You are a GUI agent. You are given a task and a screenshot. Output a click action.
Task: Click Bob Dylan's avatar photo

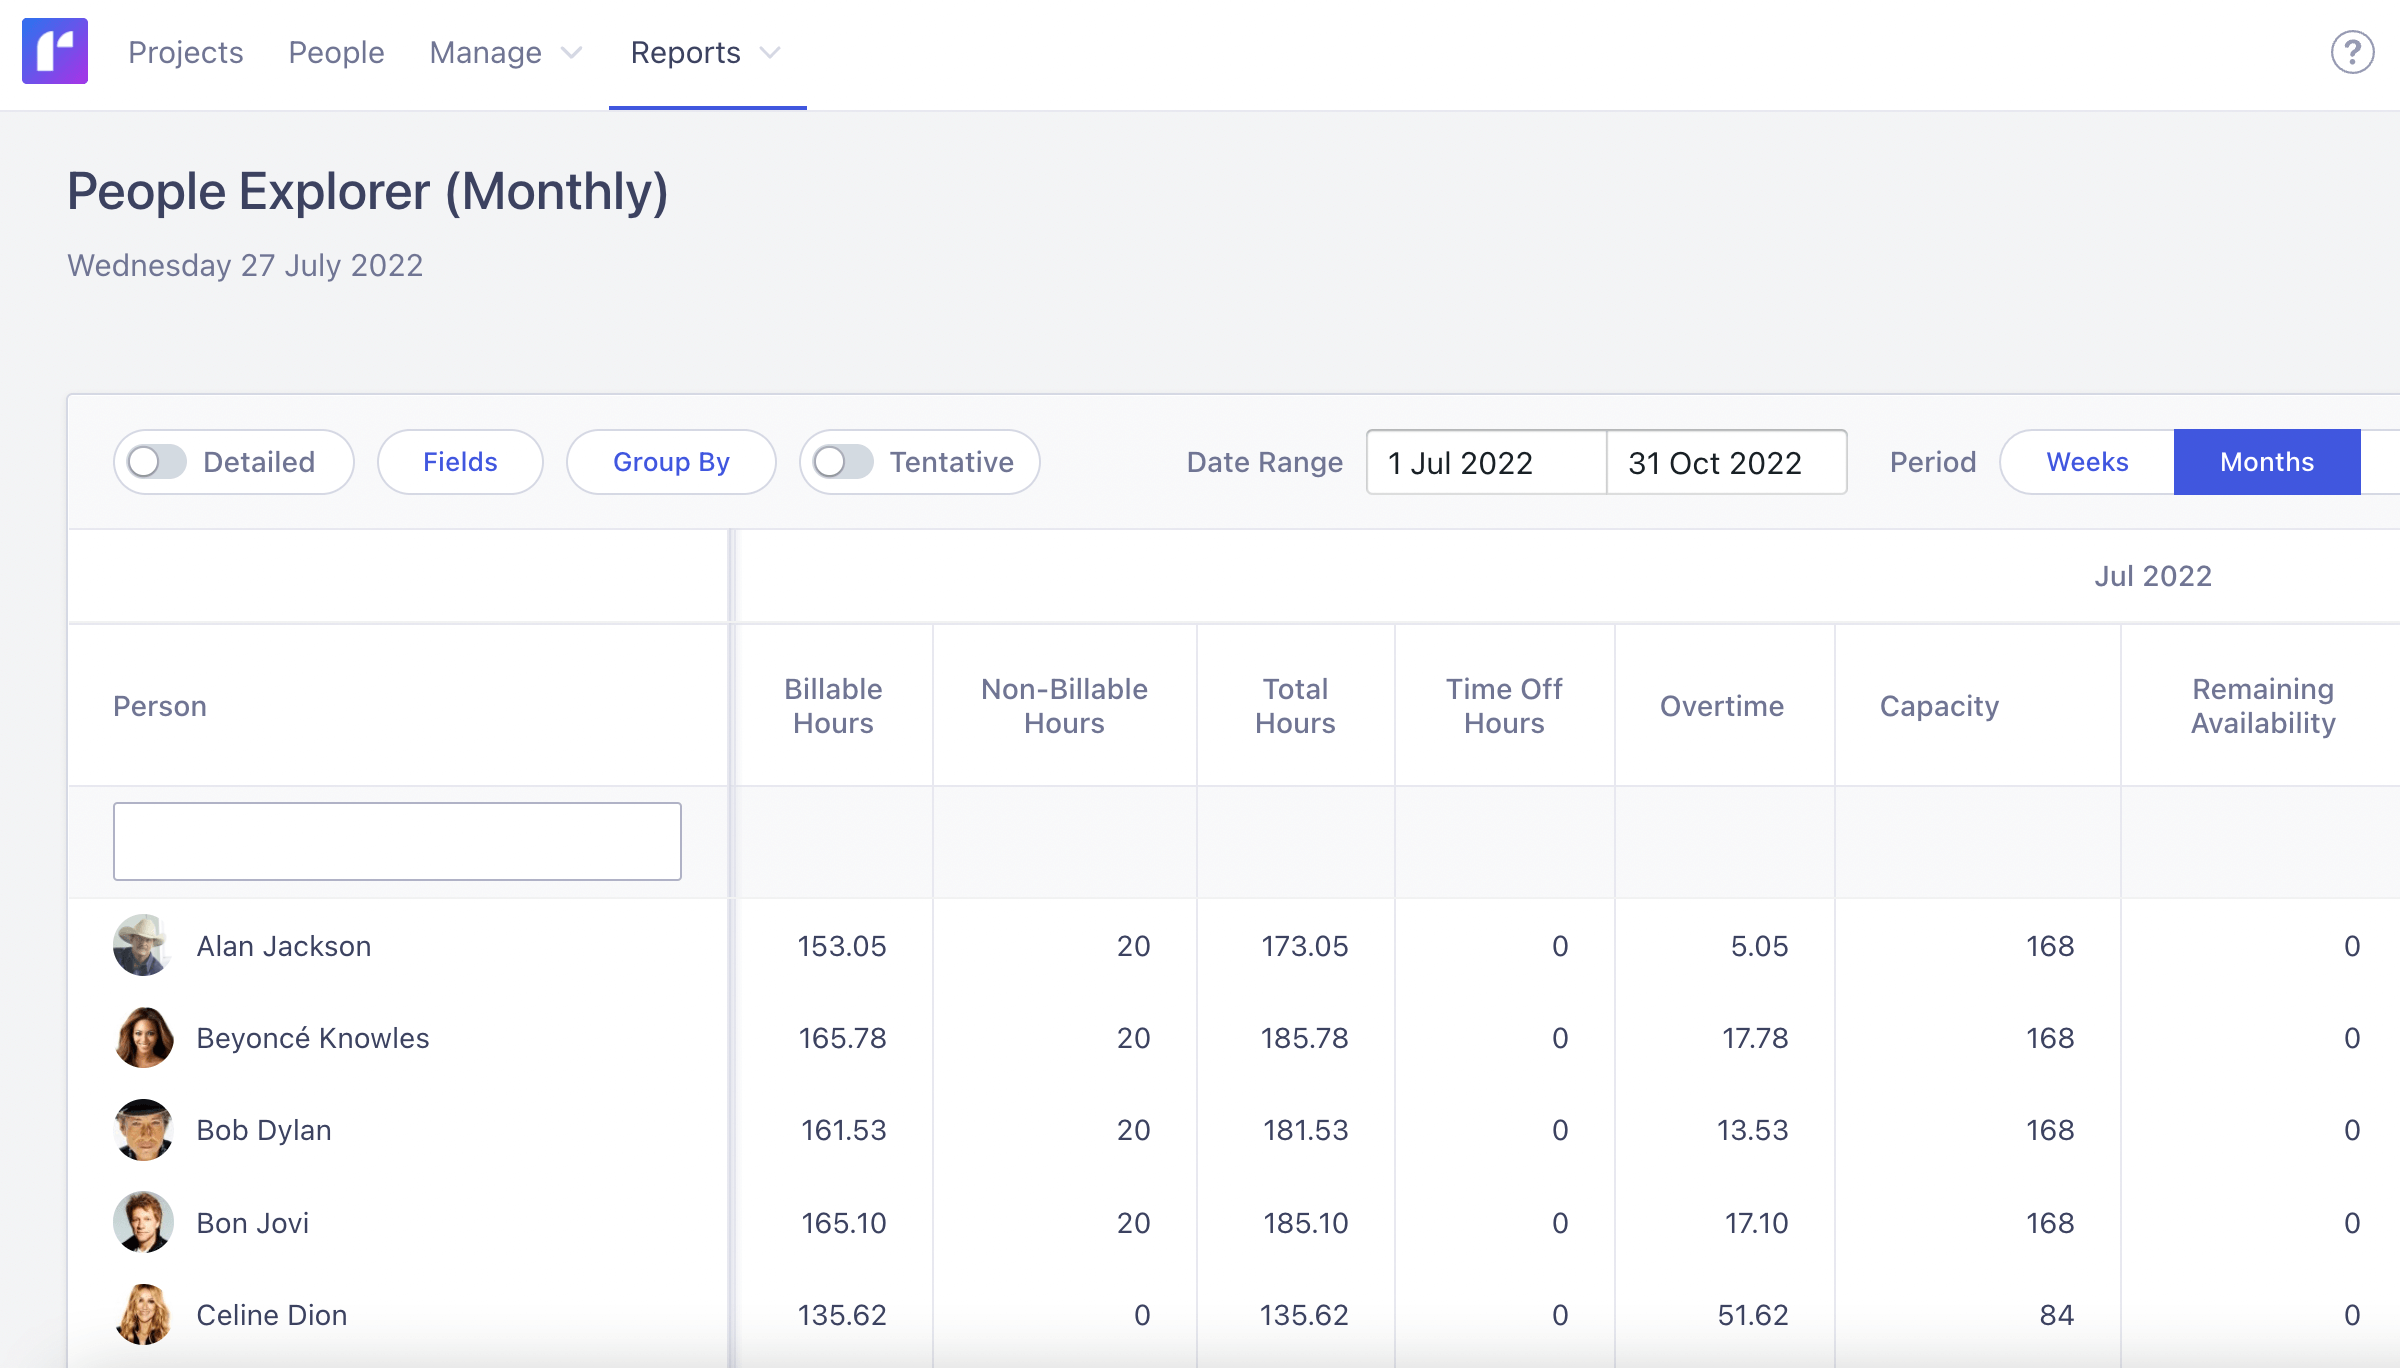143,1130
